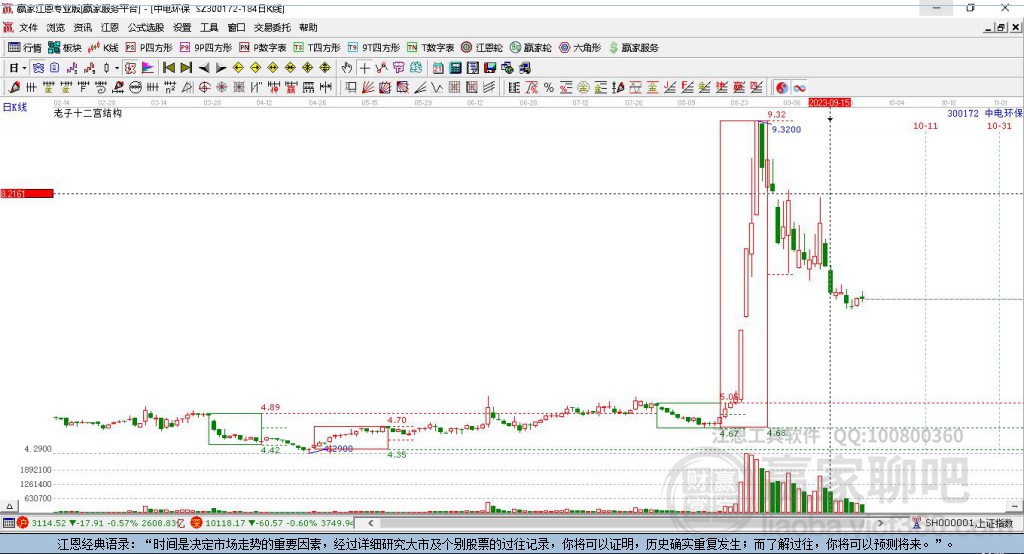Select the red circular target tool
This screenshot has width=1024, height=554.
click(x=204, y=87)
